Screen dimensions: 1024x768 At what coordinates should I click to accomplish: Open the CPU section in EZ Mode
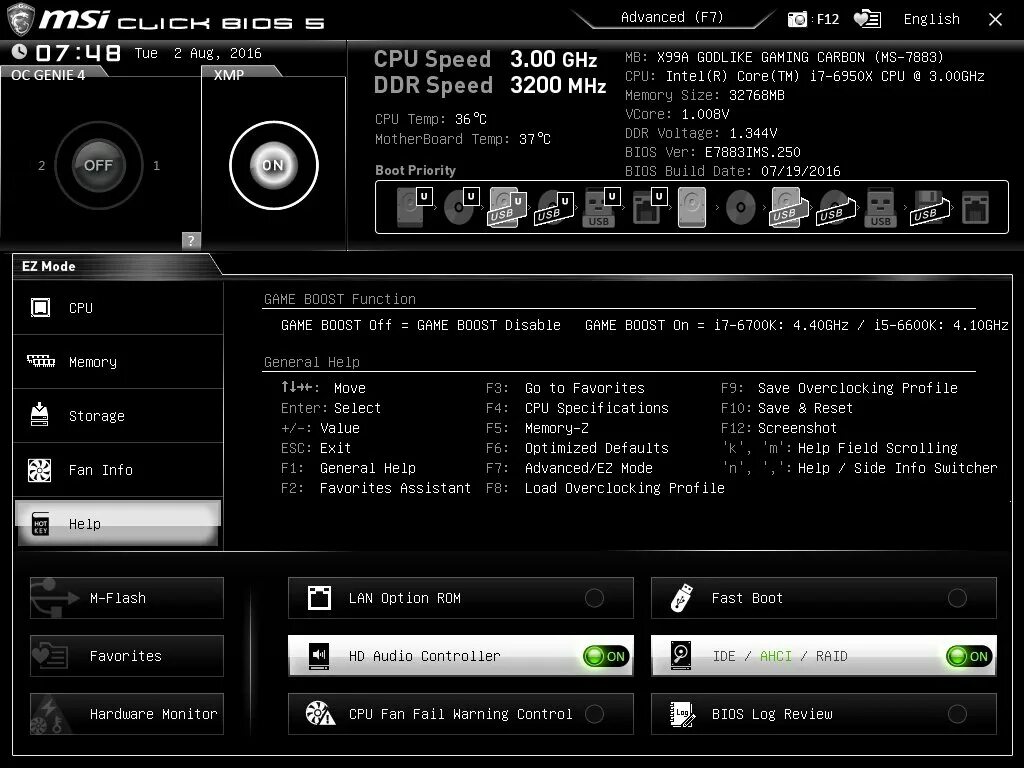(x=118, y=308)
